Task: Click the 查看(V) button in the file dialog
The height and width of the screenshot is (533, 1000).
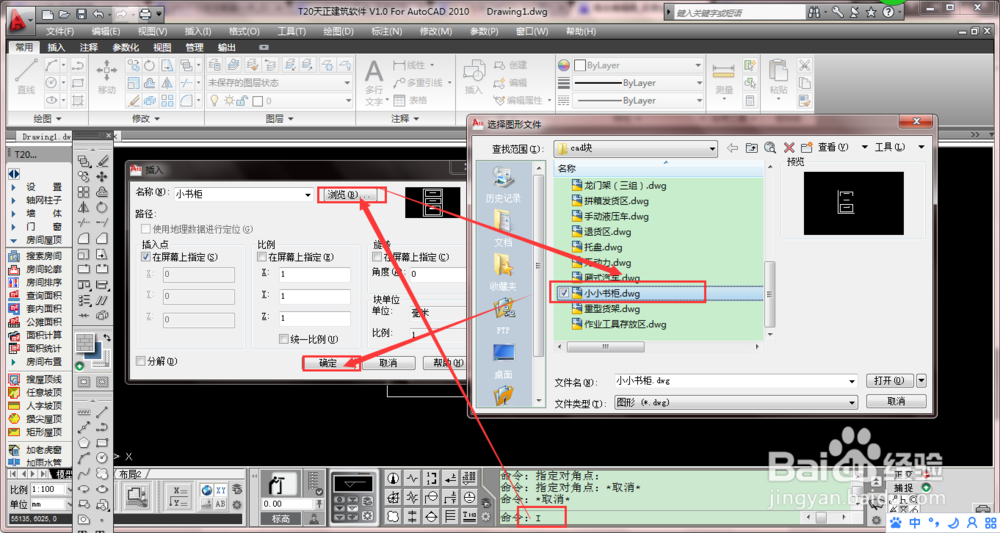Action: 833,147
